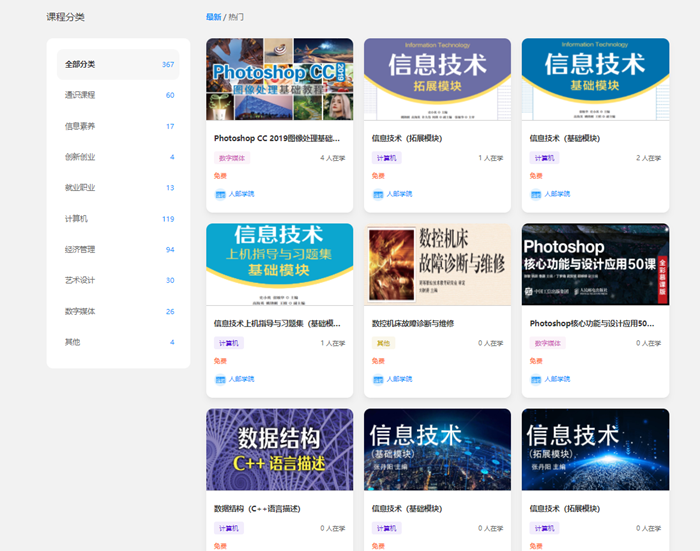Open the 数控机床 故障诊断与维修 cover image

tap(438, 264)
